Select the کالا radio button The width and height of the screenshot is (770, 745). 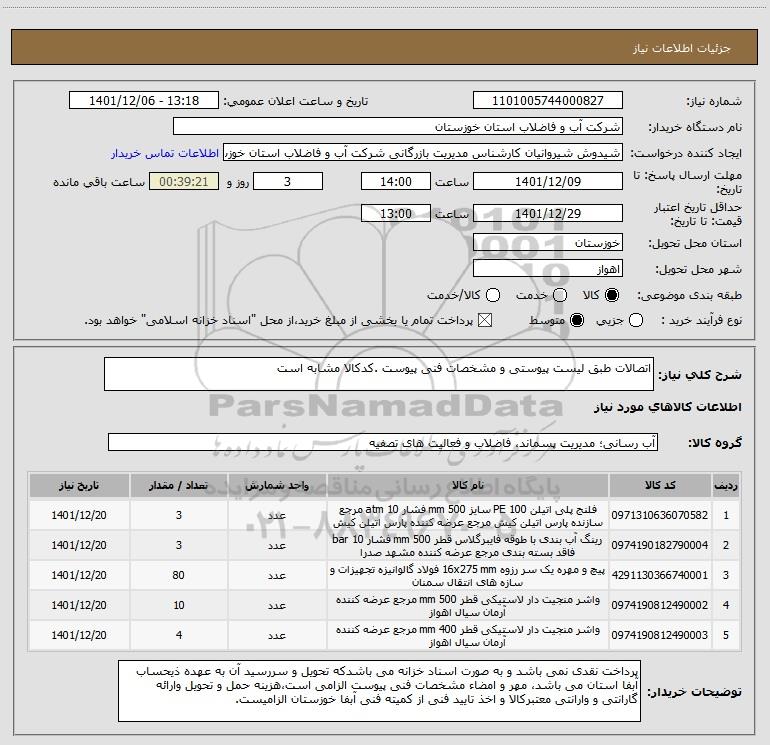[612, 295]
